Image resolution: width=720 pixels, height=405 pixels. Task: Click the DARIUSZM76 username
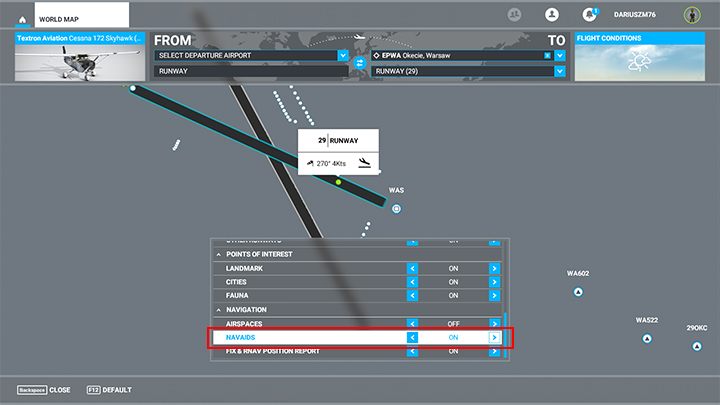tap(635, 15)
